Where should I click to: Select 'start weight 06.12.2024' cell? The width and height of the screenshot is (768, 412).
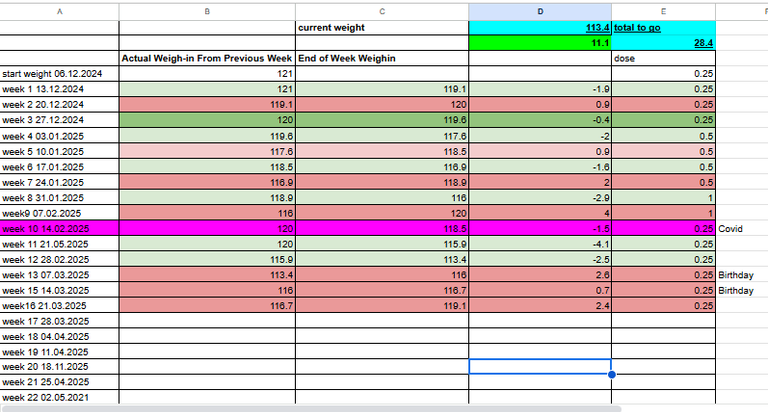[x=59, y=73]
